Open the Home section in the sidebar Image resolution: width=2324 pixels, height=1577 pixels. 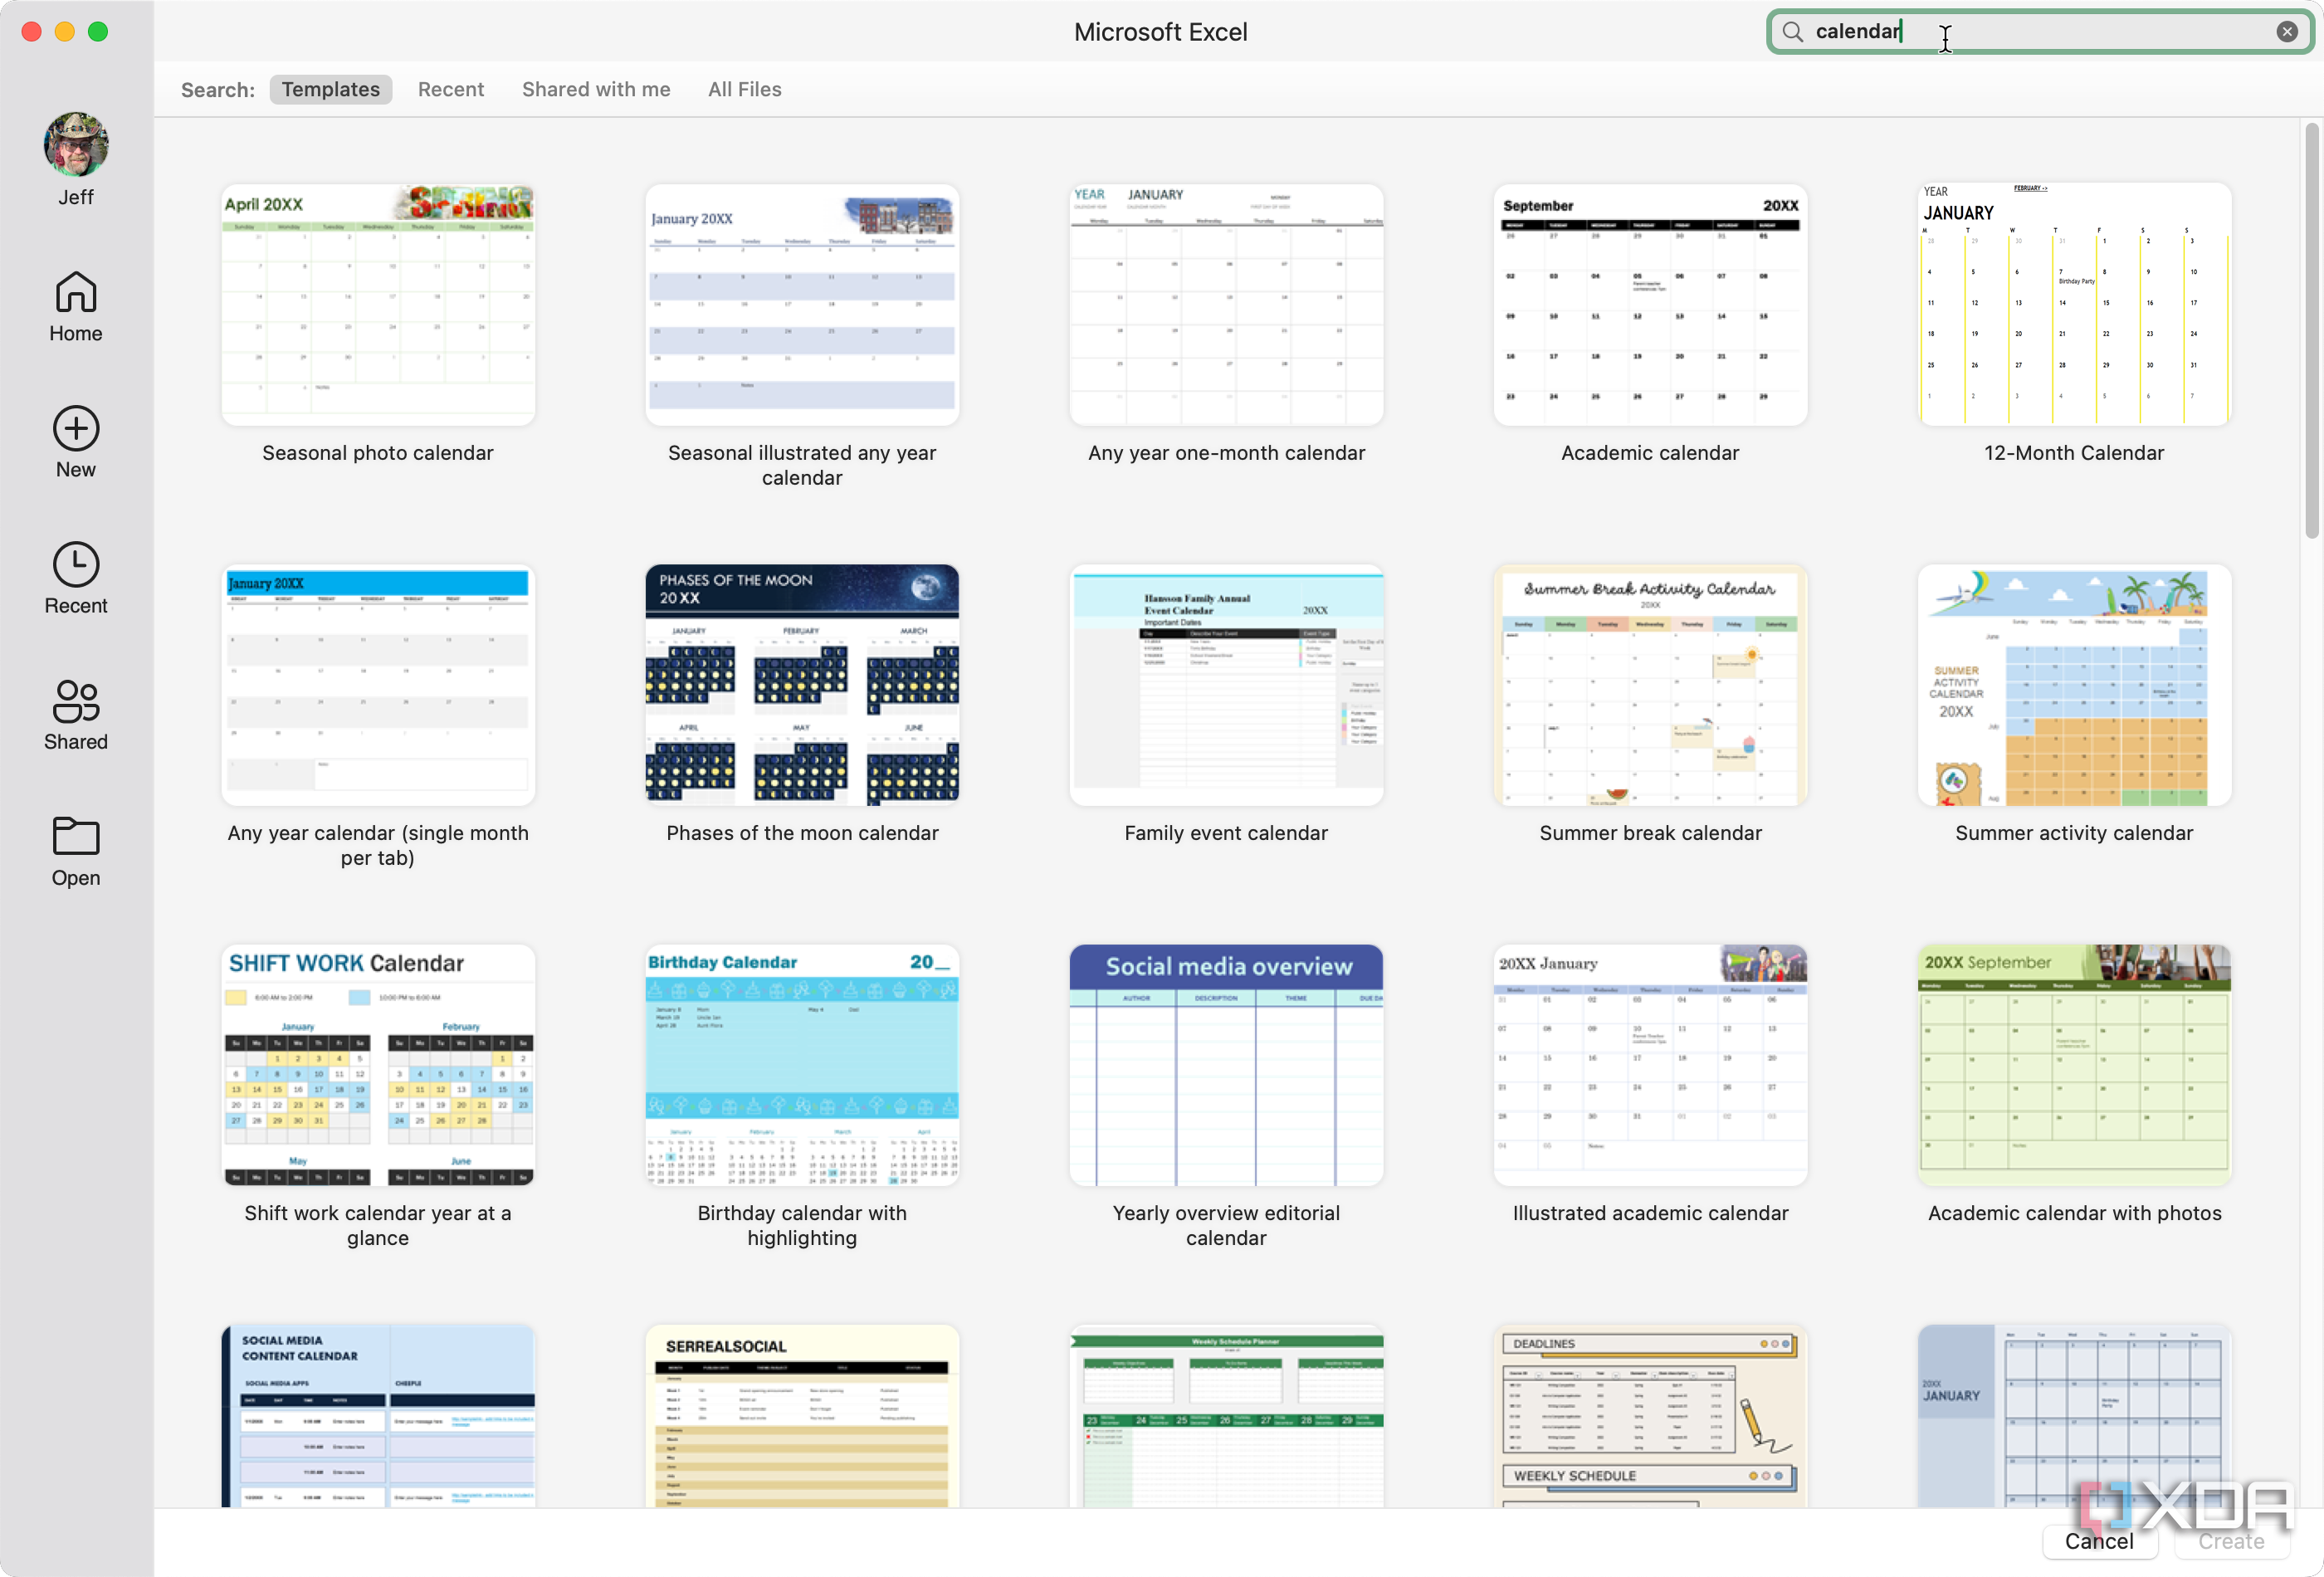tap(75, 305)
